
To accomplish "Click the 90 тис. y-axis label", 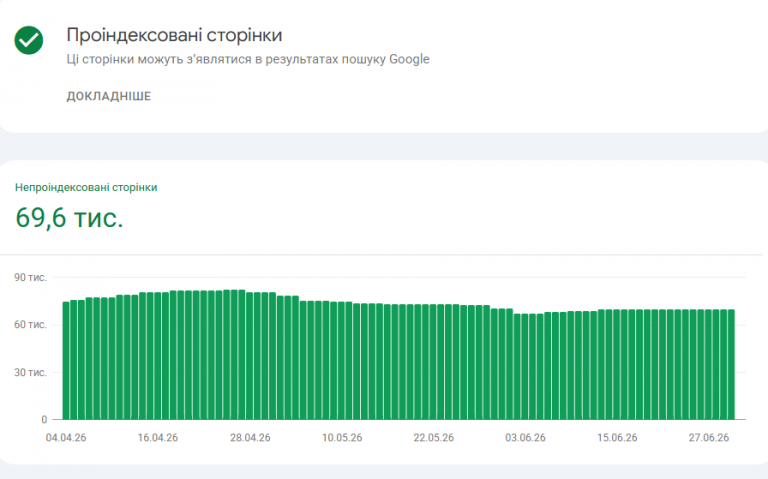I will pos(30,278).
